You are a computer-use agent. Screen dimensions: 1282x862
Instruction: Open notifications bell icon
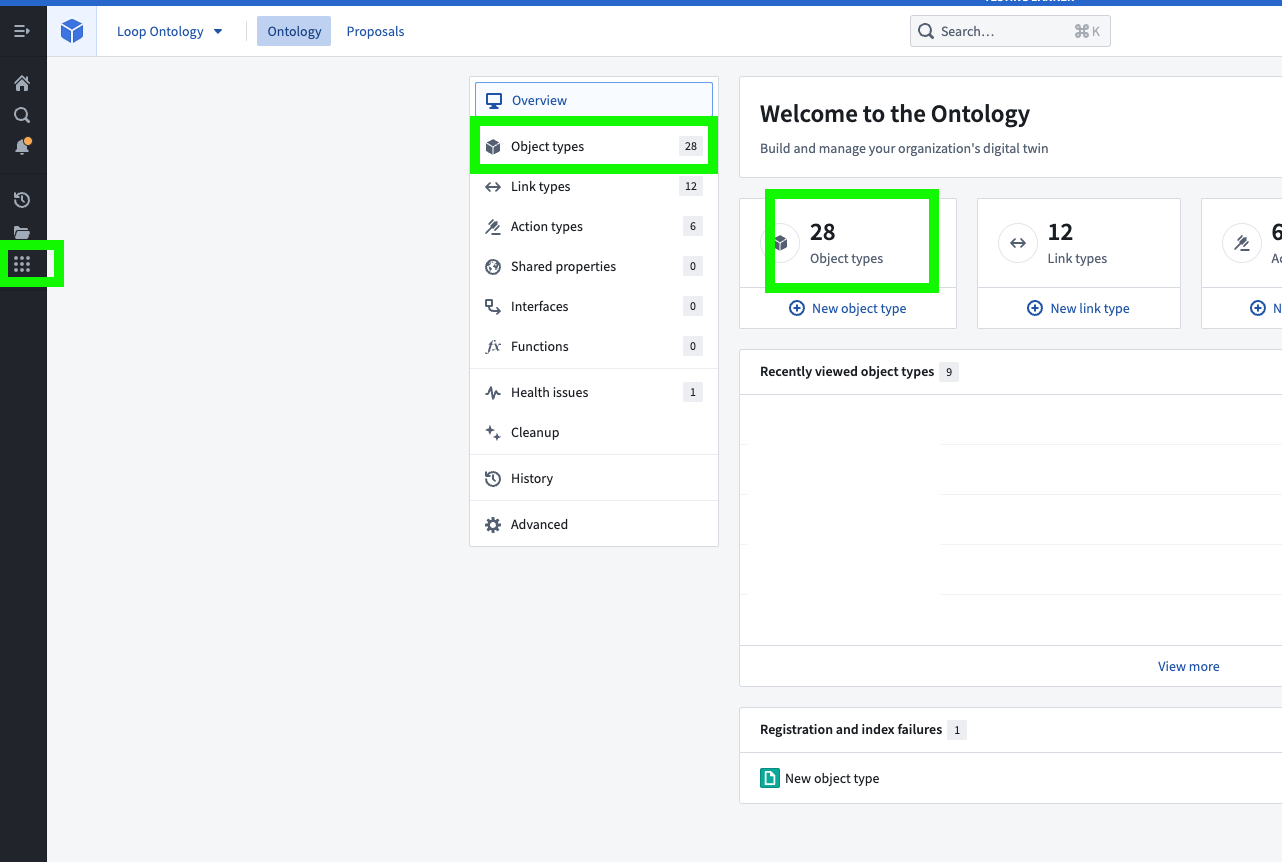click(x=22, y=147)
